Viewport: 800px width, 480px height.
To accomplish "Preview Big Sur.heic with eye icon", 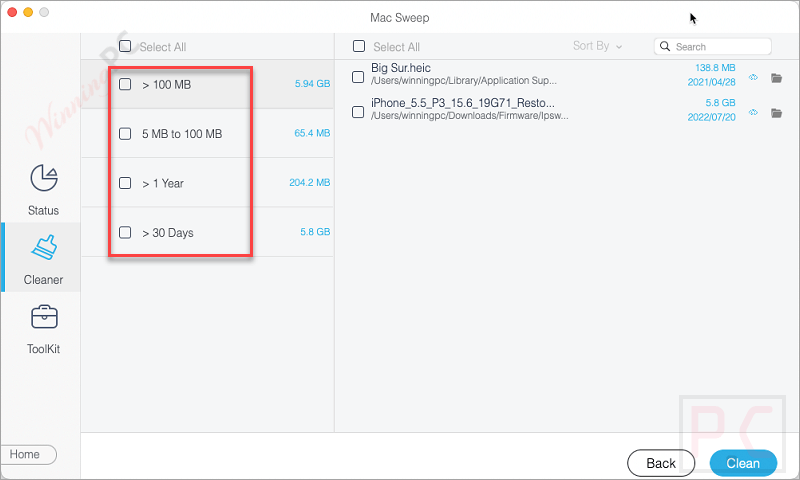I will [x=753, y=78].
